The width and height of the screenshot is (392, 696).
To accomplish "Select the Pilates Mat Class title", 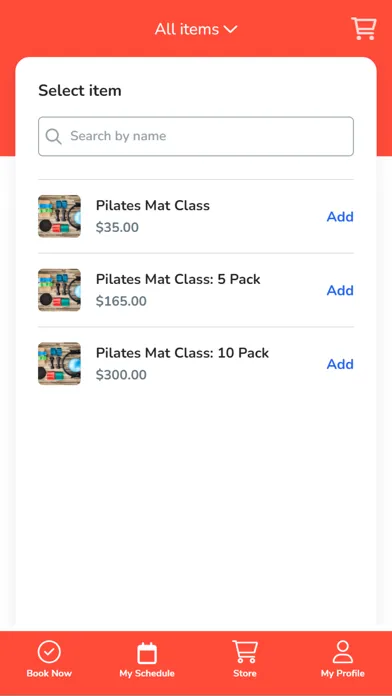I will [x=153, y=206].
